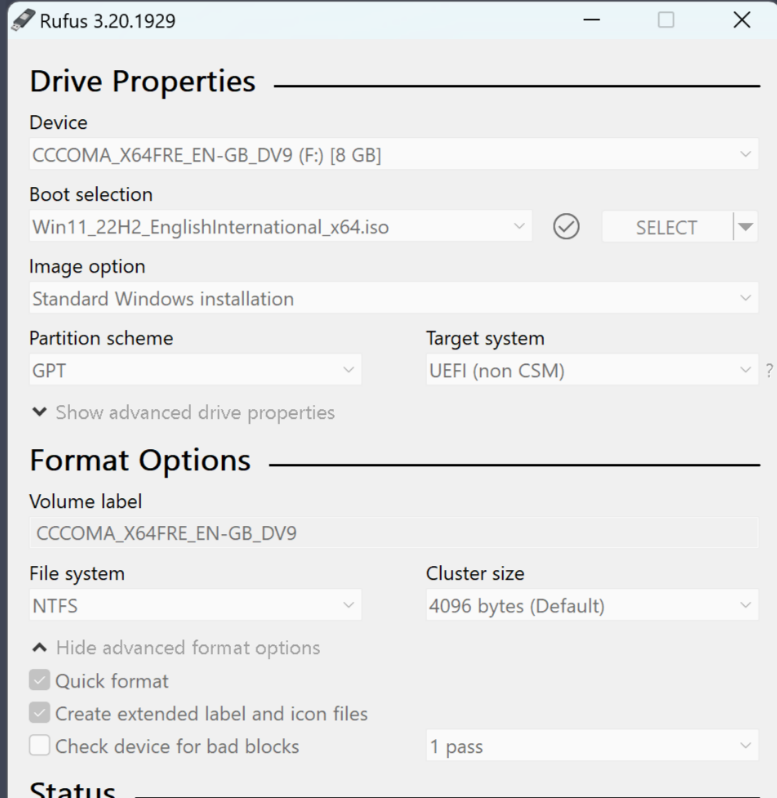777x798 pixels.
Task: Open the Boot selection ISO dropdown
Action: (280, 227)
